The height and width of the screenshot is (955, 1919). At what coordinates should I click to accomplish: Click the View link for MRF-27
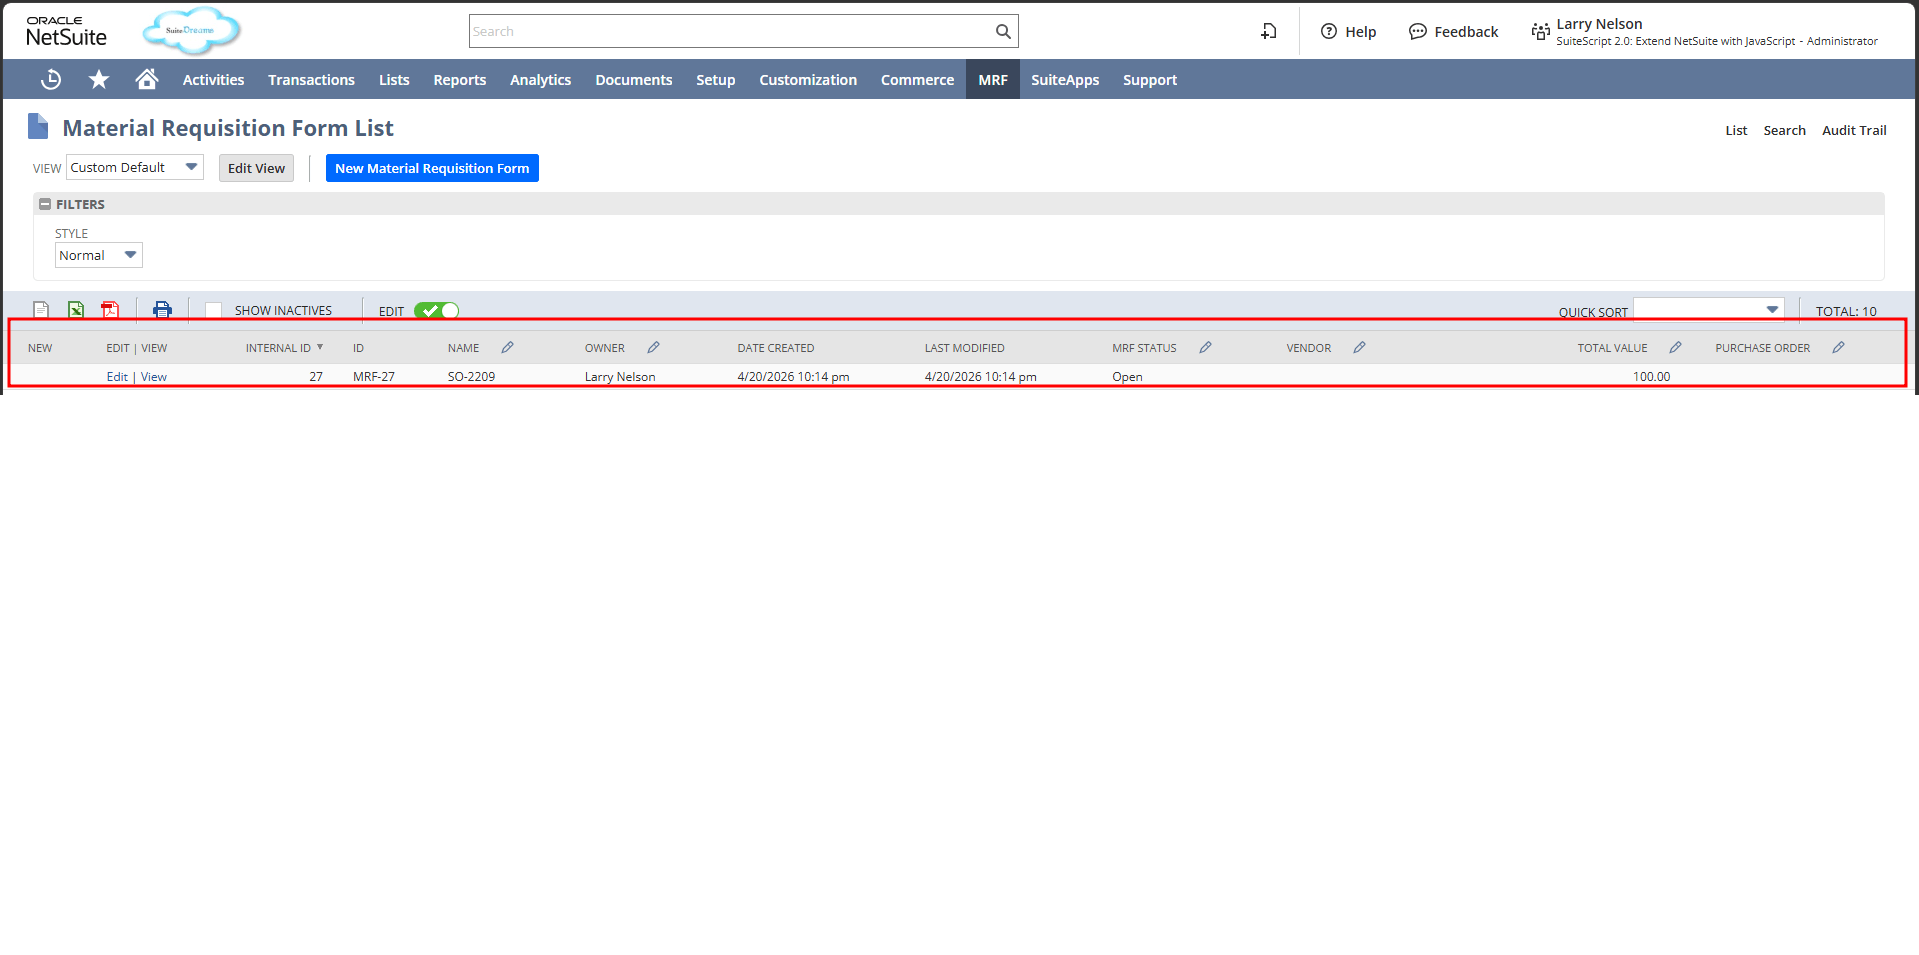[154, 377]
